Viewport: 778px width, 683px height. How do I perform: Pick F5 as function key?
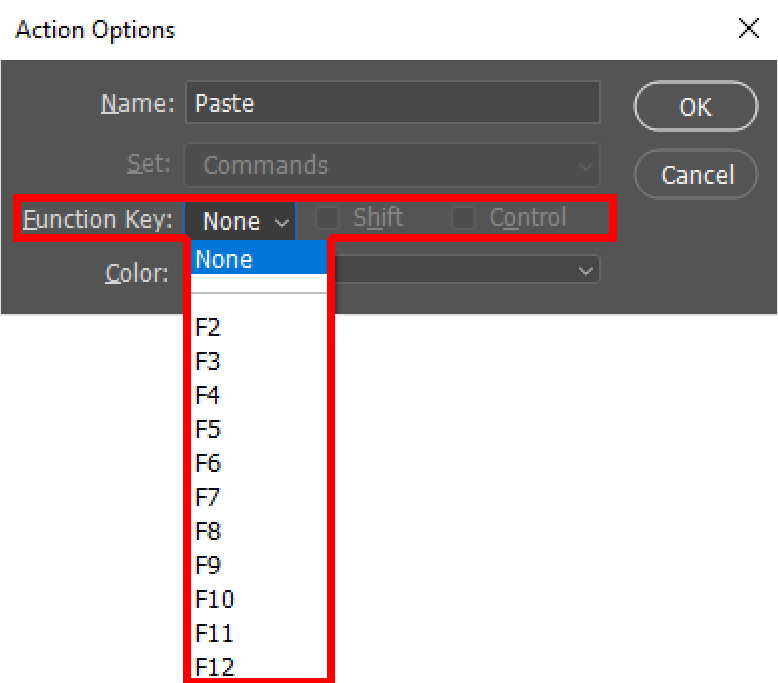coord(259,429)
